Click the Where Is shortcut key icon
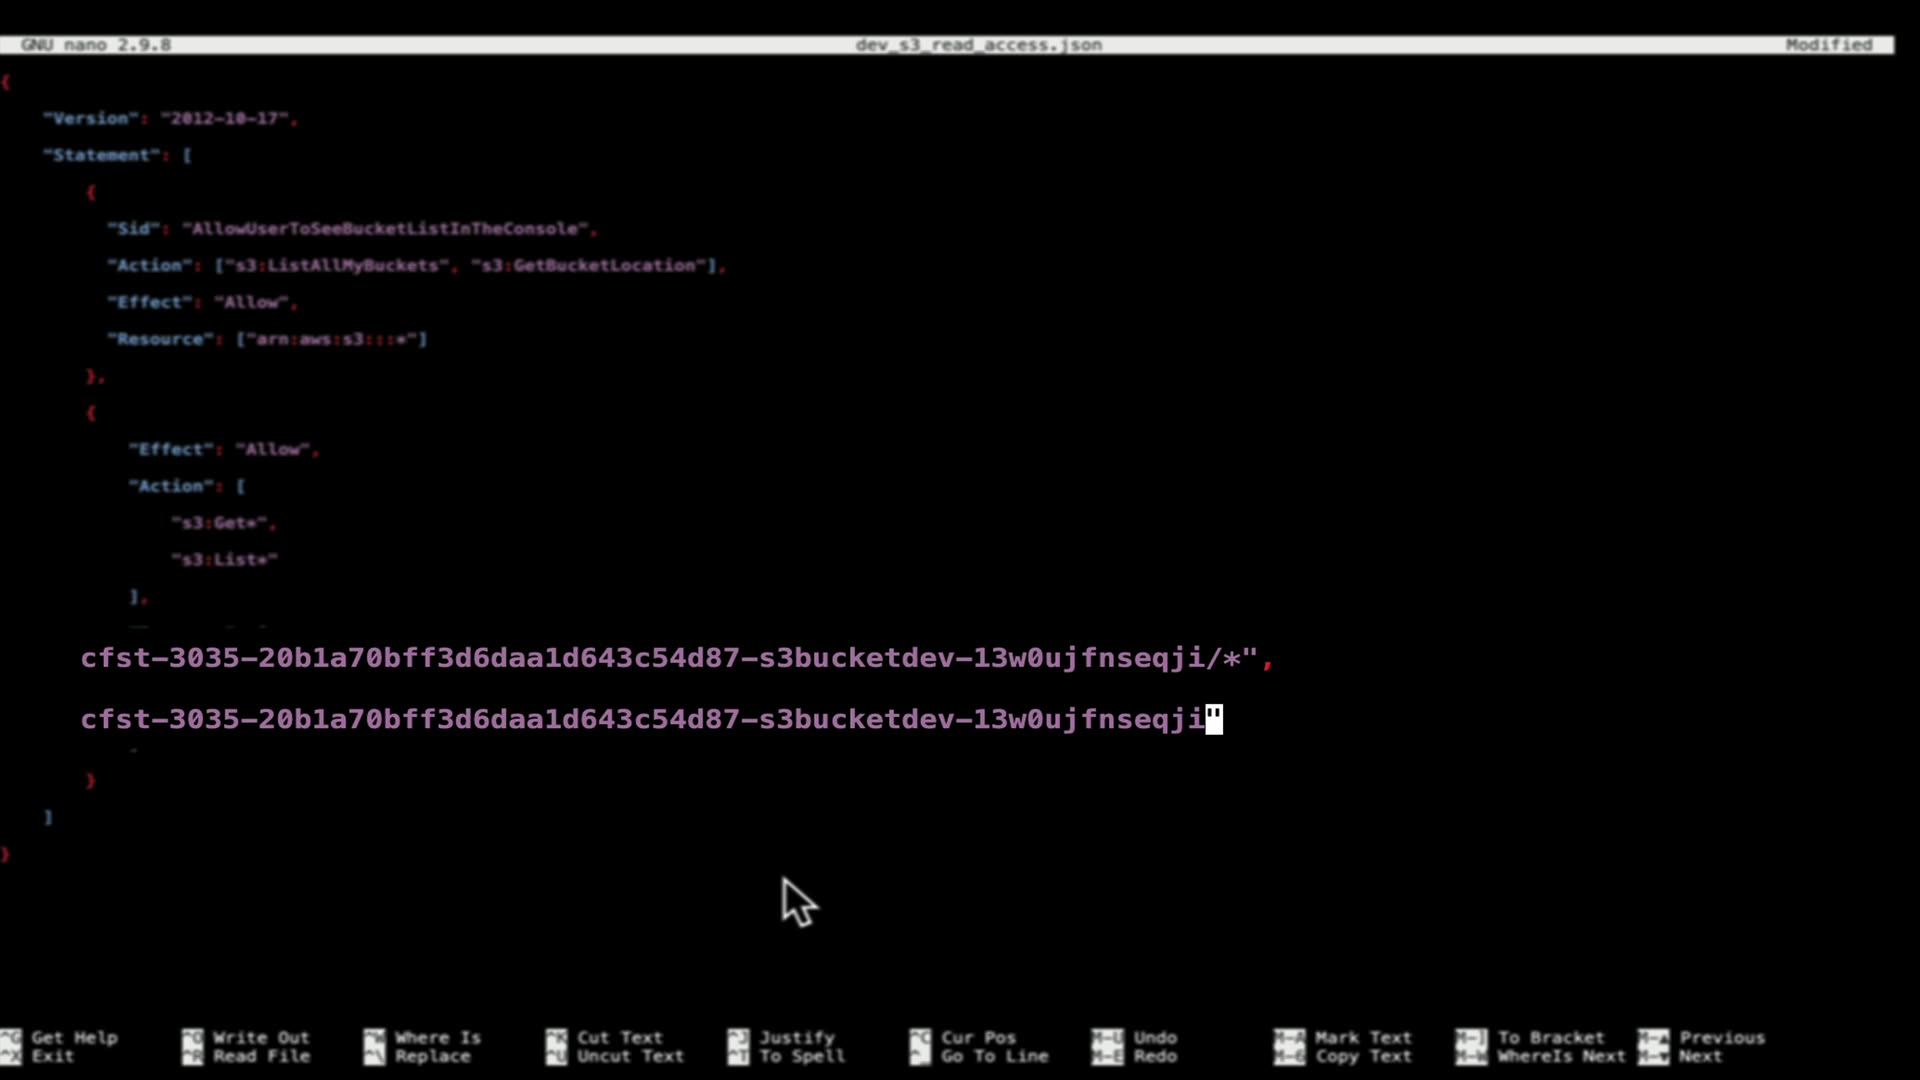Screen dimensions: 1920x1080 374,1038
